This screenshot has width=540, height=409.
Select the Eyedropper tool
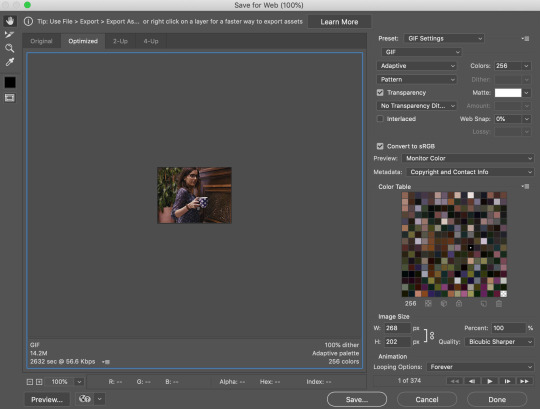point(10,62)
